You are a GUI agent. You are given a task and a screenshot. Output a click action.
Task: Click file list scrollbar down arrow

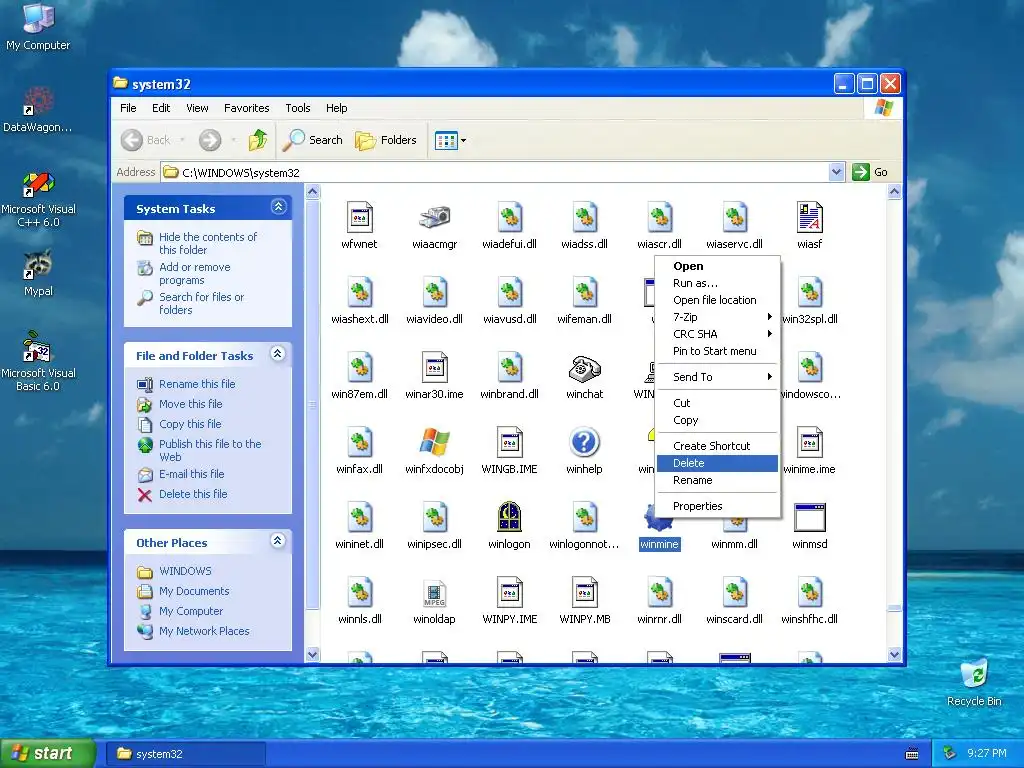point(894,654)
